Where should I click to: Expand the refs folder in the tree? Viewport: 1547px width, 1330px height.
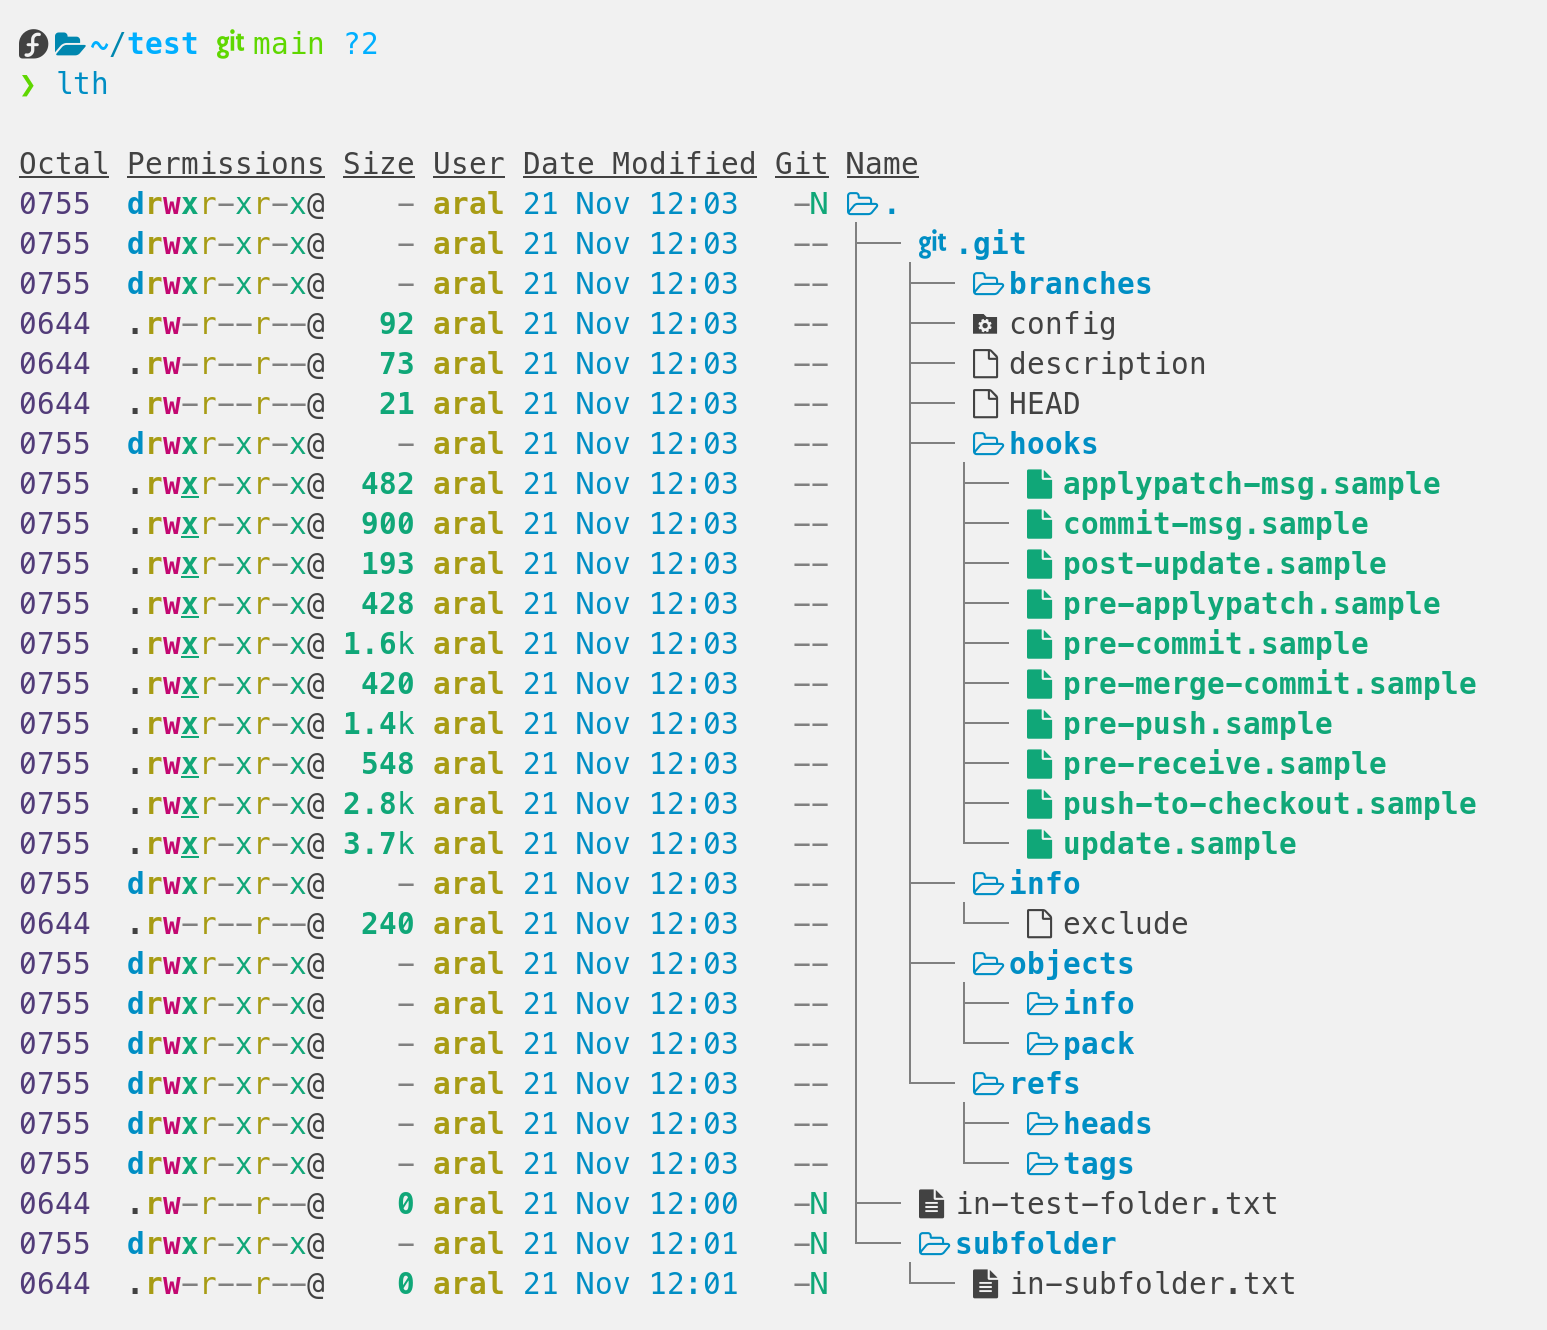pos(1045,1083)
